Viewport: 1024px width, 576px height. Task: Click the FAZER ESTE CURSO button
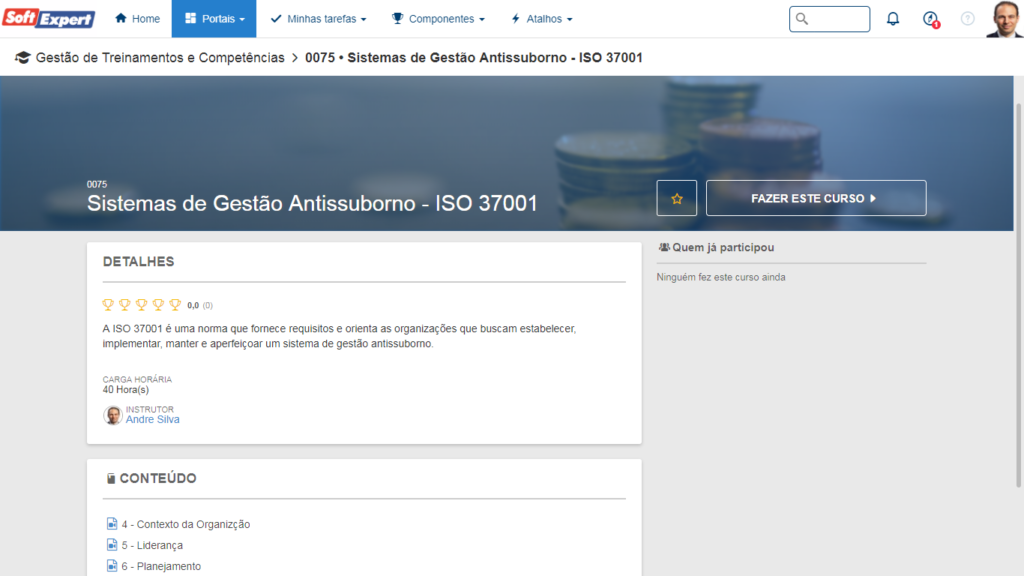tap(815, 198)
